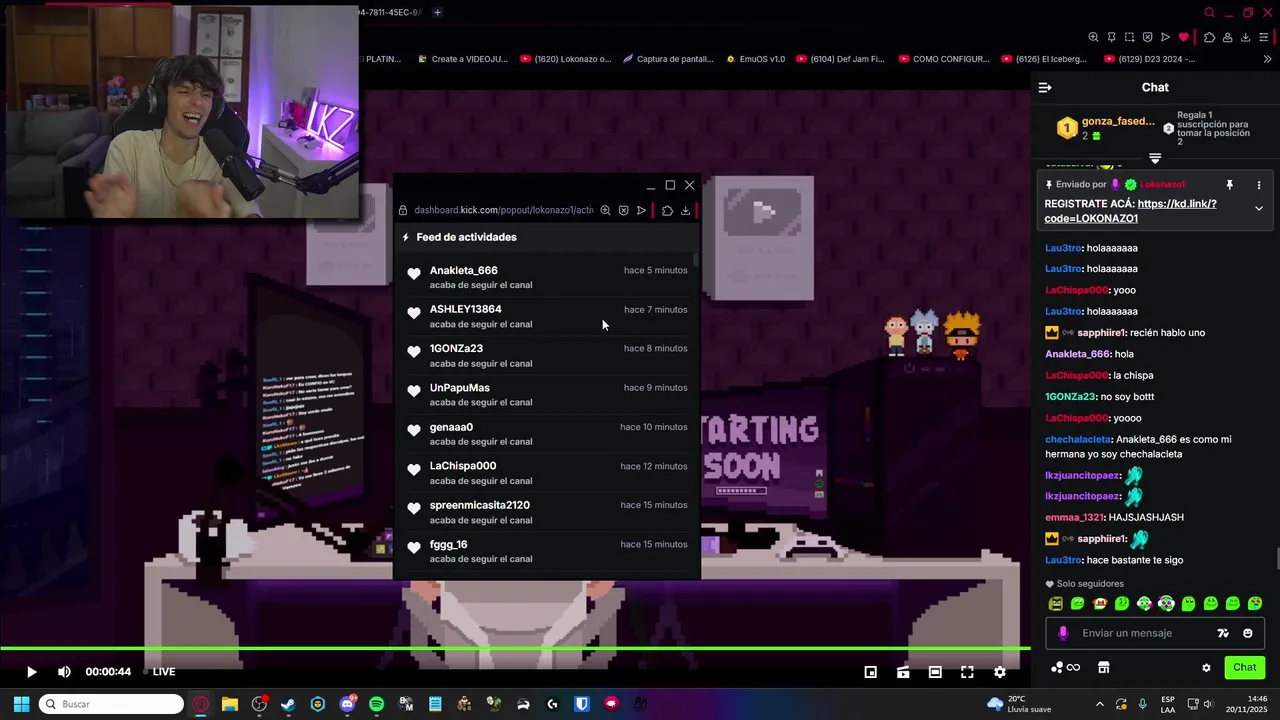
Task: Open the Windows Start menu
Action: [21, 704]
